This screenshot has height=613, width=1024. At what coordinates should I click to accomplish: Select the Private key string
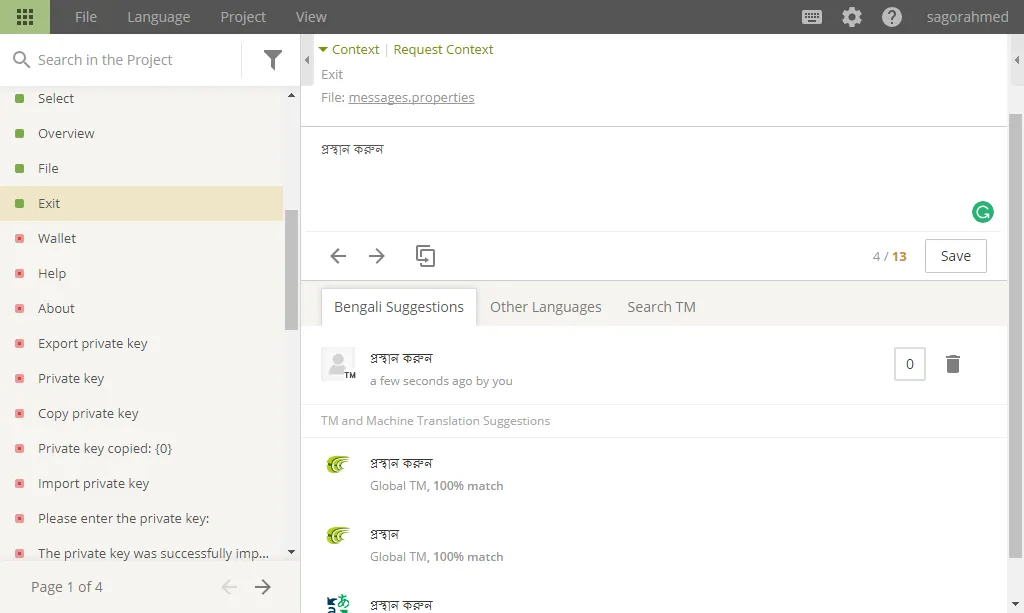tap(141, 379)
